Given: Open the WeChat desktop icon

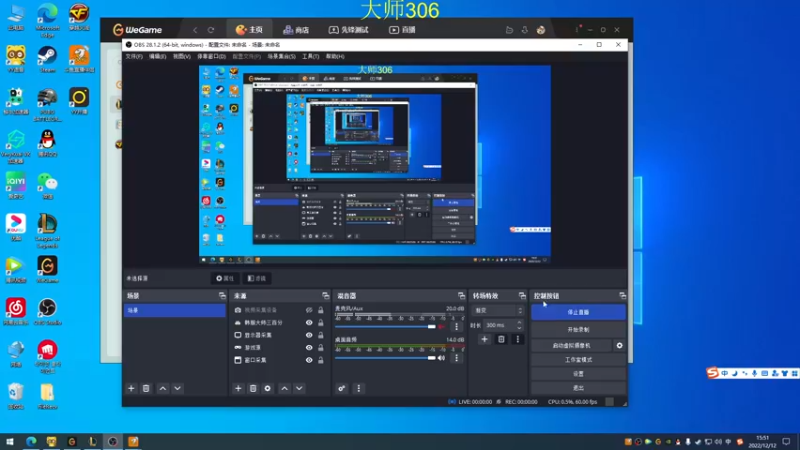Looking at the screenshot, I should click(47, 186).
